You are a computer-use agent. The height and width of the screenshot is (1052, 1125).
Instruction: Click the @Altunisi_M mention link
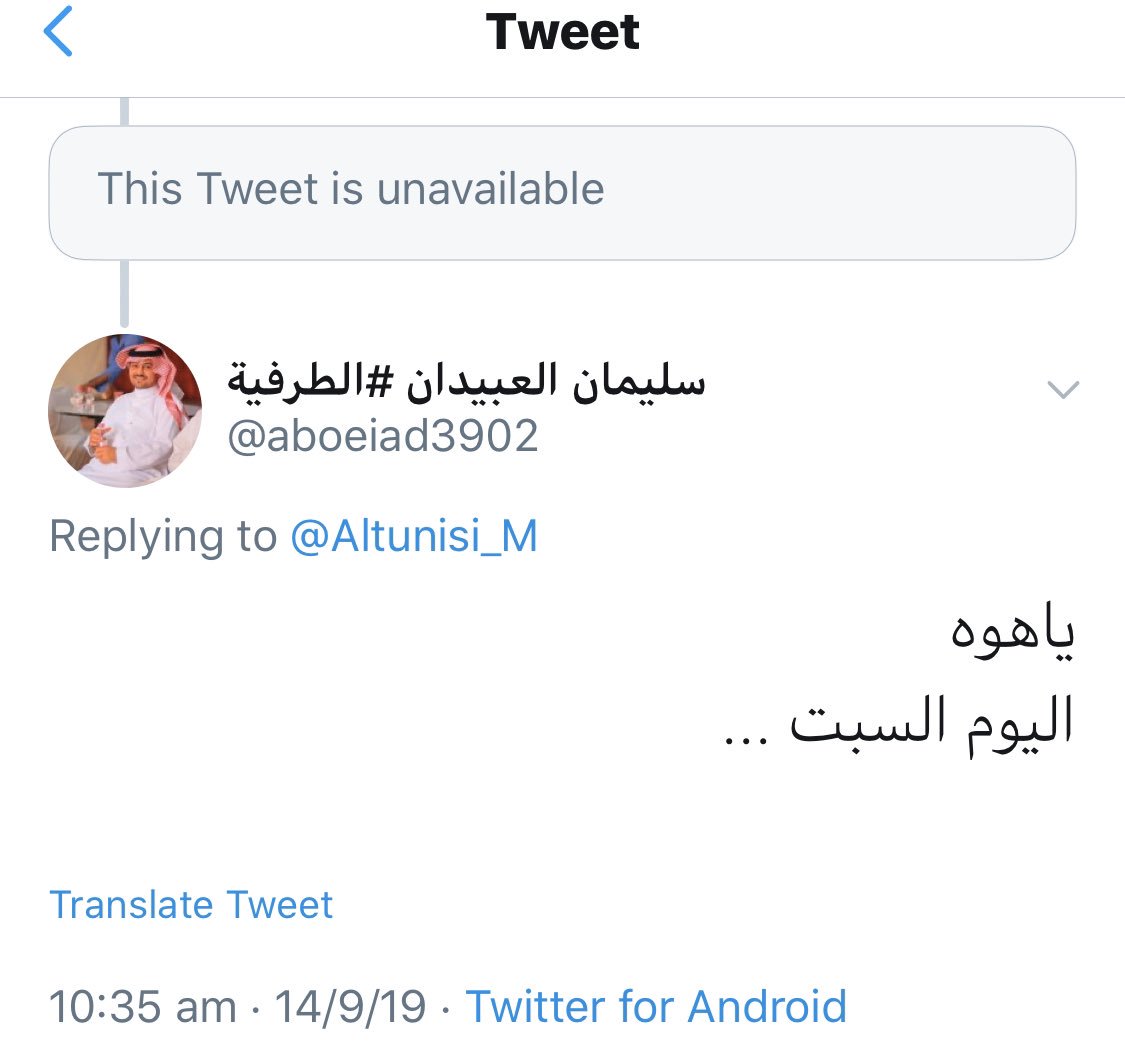click(x=414, y=537)
